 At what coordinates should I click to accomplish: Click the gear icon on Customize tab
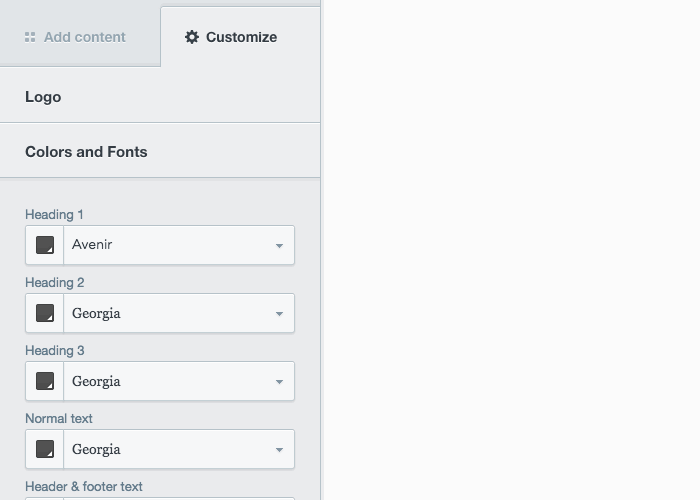tap(192, 37)
